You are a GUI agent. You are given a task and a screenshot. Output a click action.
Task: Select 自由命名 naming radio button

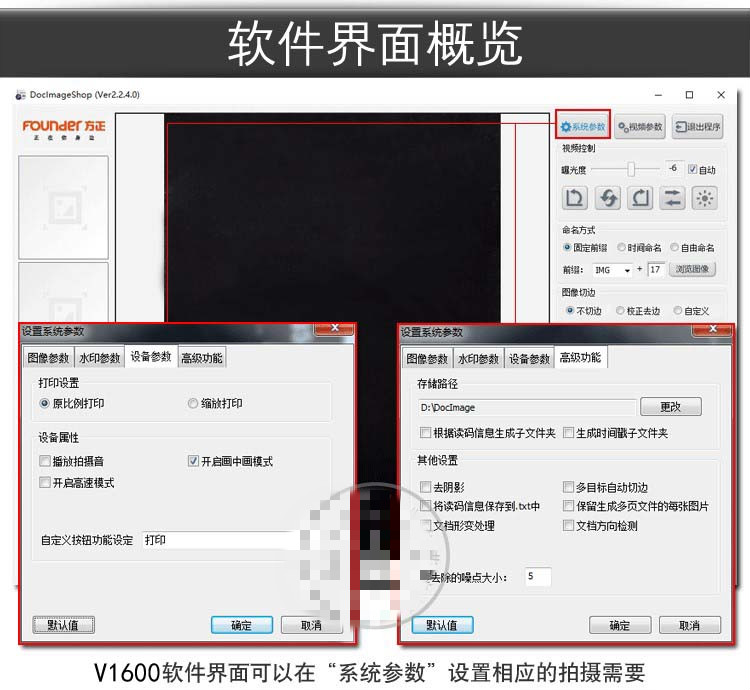tap(674, 247)
